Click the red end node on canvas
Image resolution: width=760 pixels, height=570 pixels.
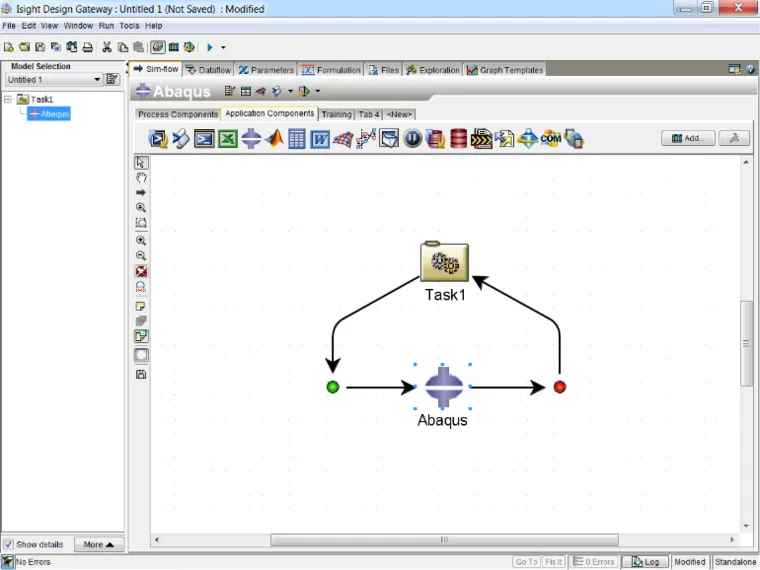[559, 387]
